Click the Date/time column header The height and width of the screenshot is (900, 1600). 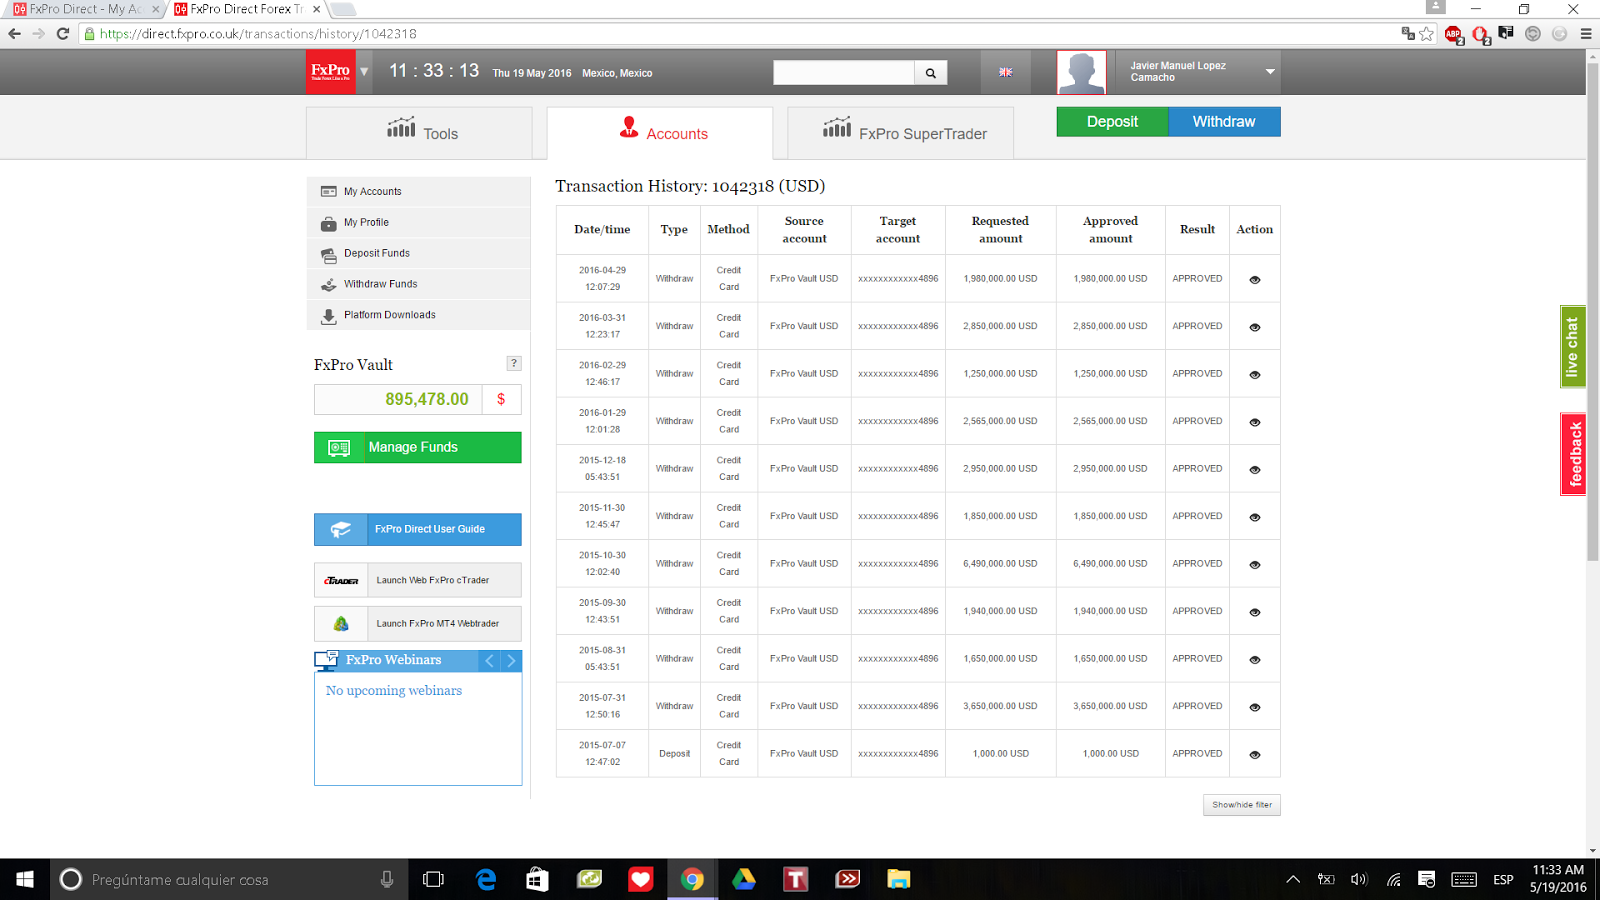pyautogui.click(x=602, y=230)
